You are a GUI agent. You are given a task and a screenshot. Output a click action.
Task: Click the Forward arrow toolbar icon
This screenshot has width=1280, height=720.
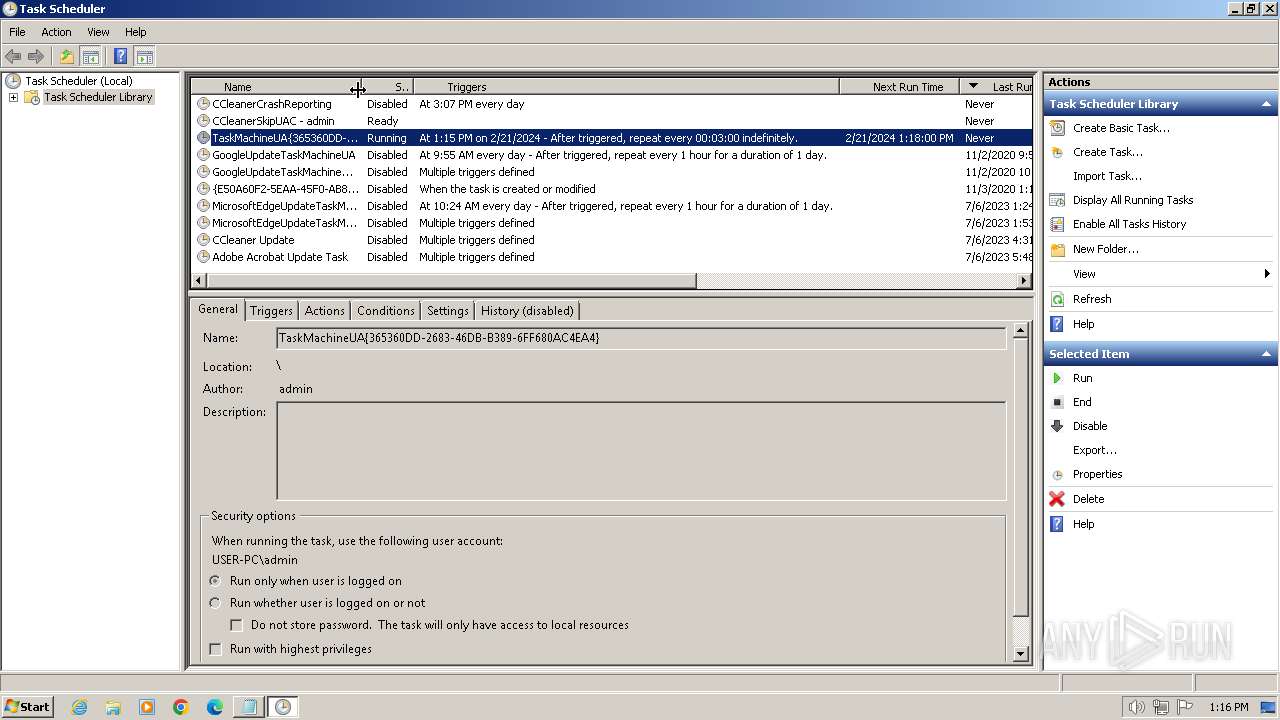pos(36,57)
